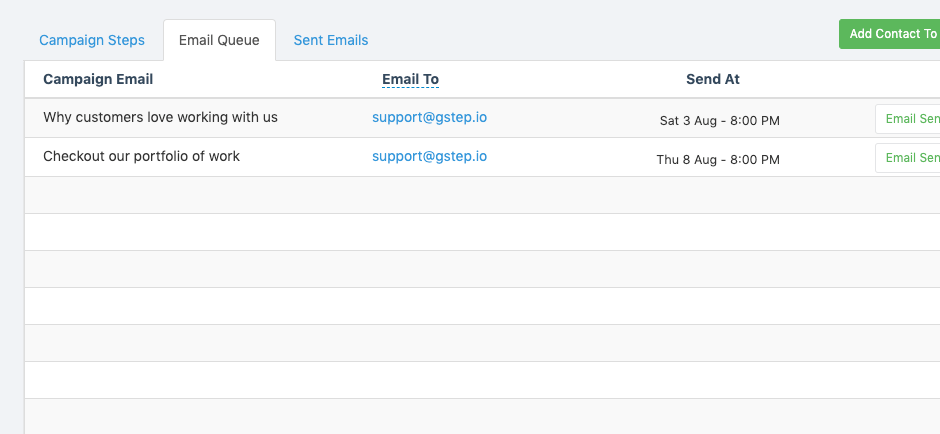Switch to the Sent Emails tab
The width and height of the screenshot is (940, 434).
(331, 41)
